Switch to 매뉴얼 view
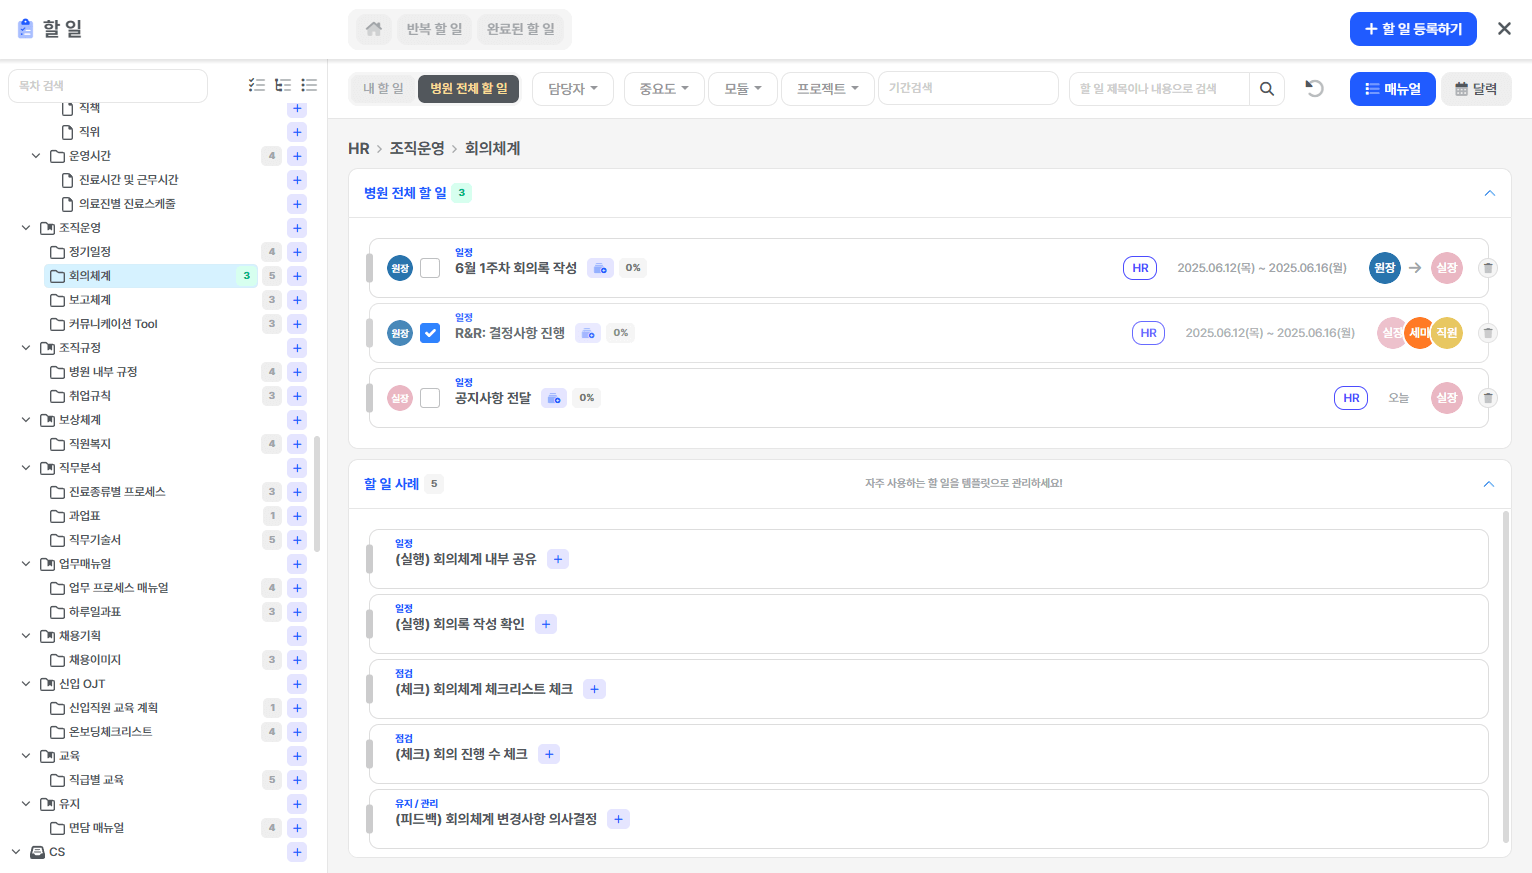 (1393, 89)
